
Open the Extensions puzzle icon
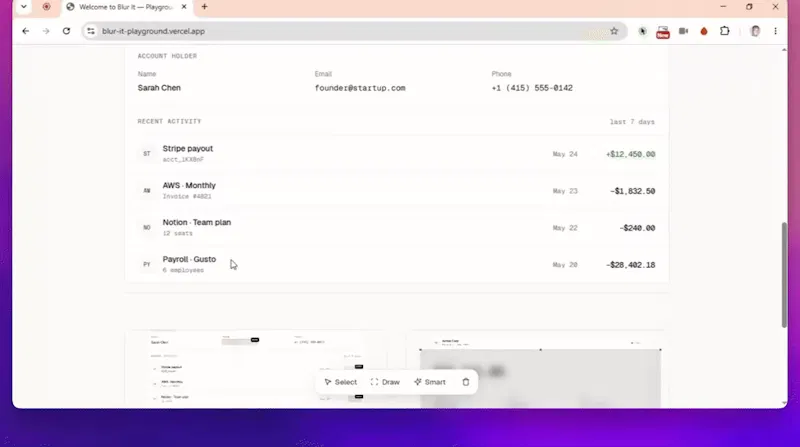point(724,31)
